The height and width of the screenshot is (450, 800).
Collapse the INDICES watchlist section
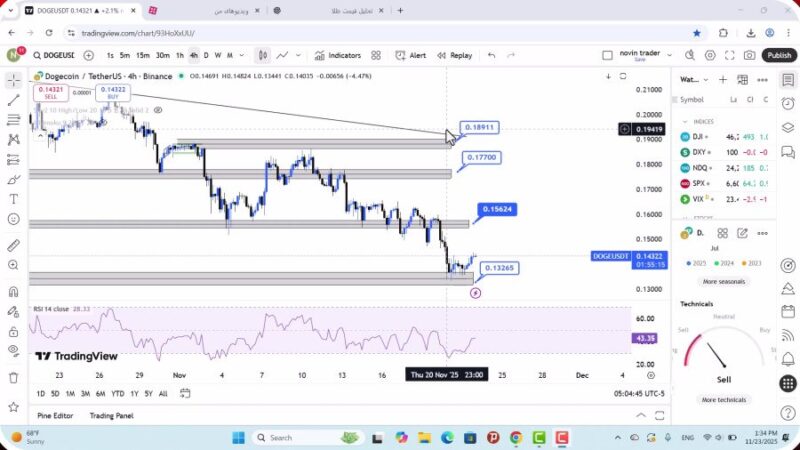[x=685, y=121]
